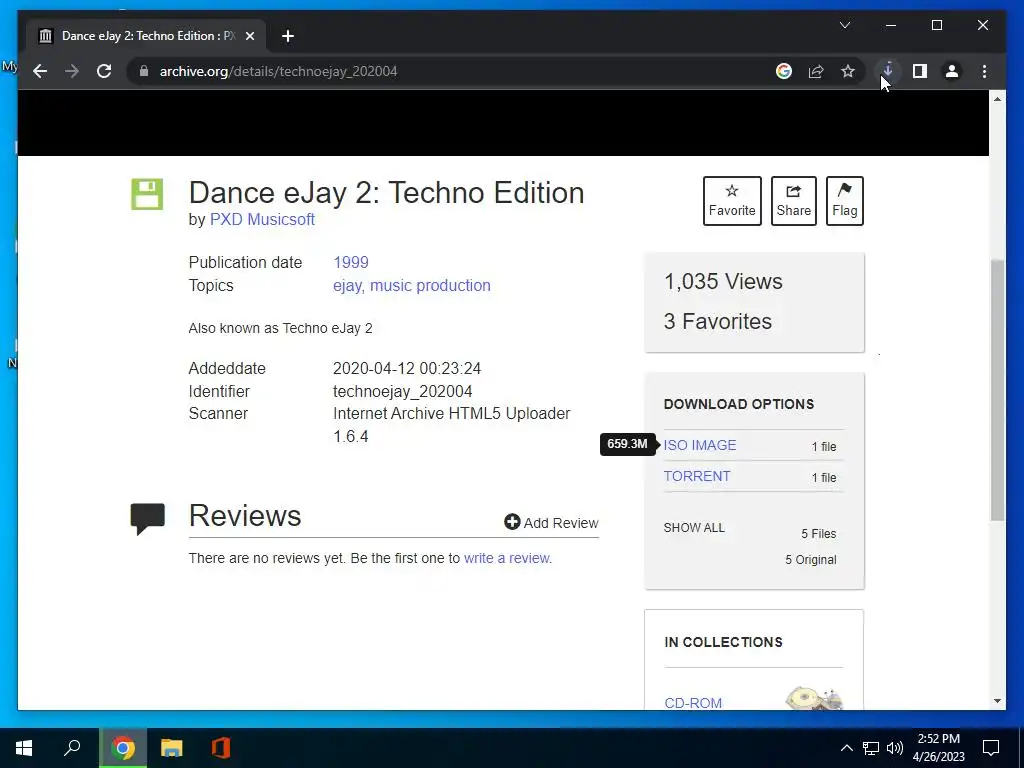Click the 5 Original files text
The image size is (1024, 768).
(x=810, y=560)
